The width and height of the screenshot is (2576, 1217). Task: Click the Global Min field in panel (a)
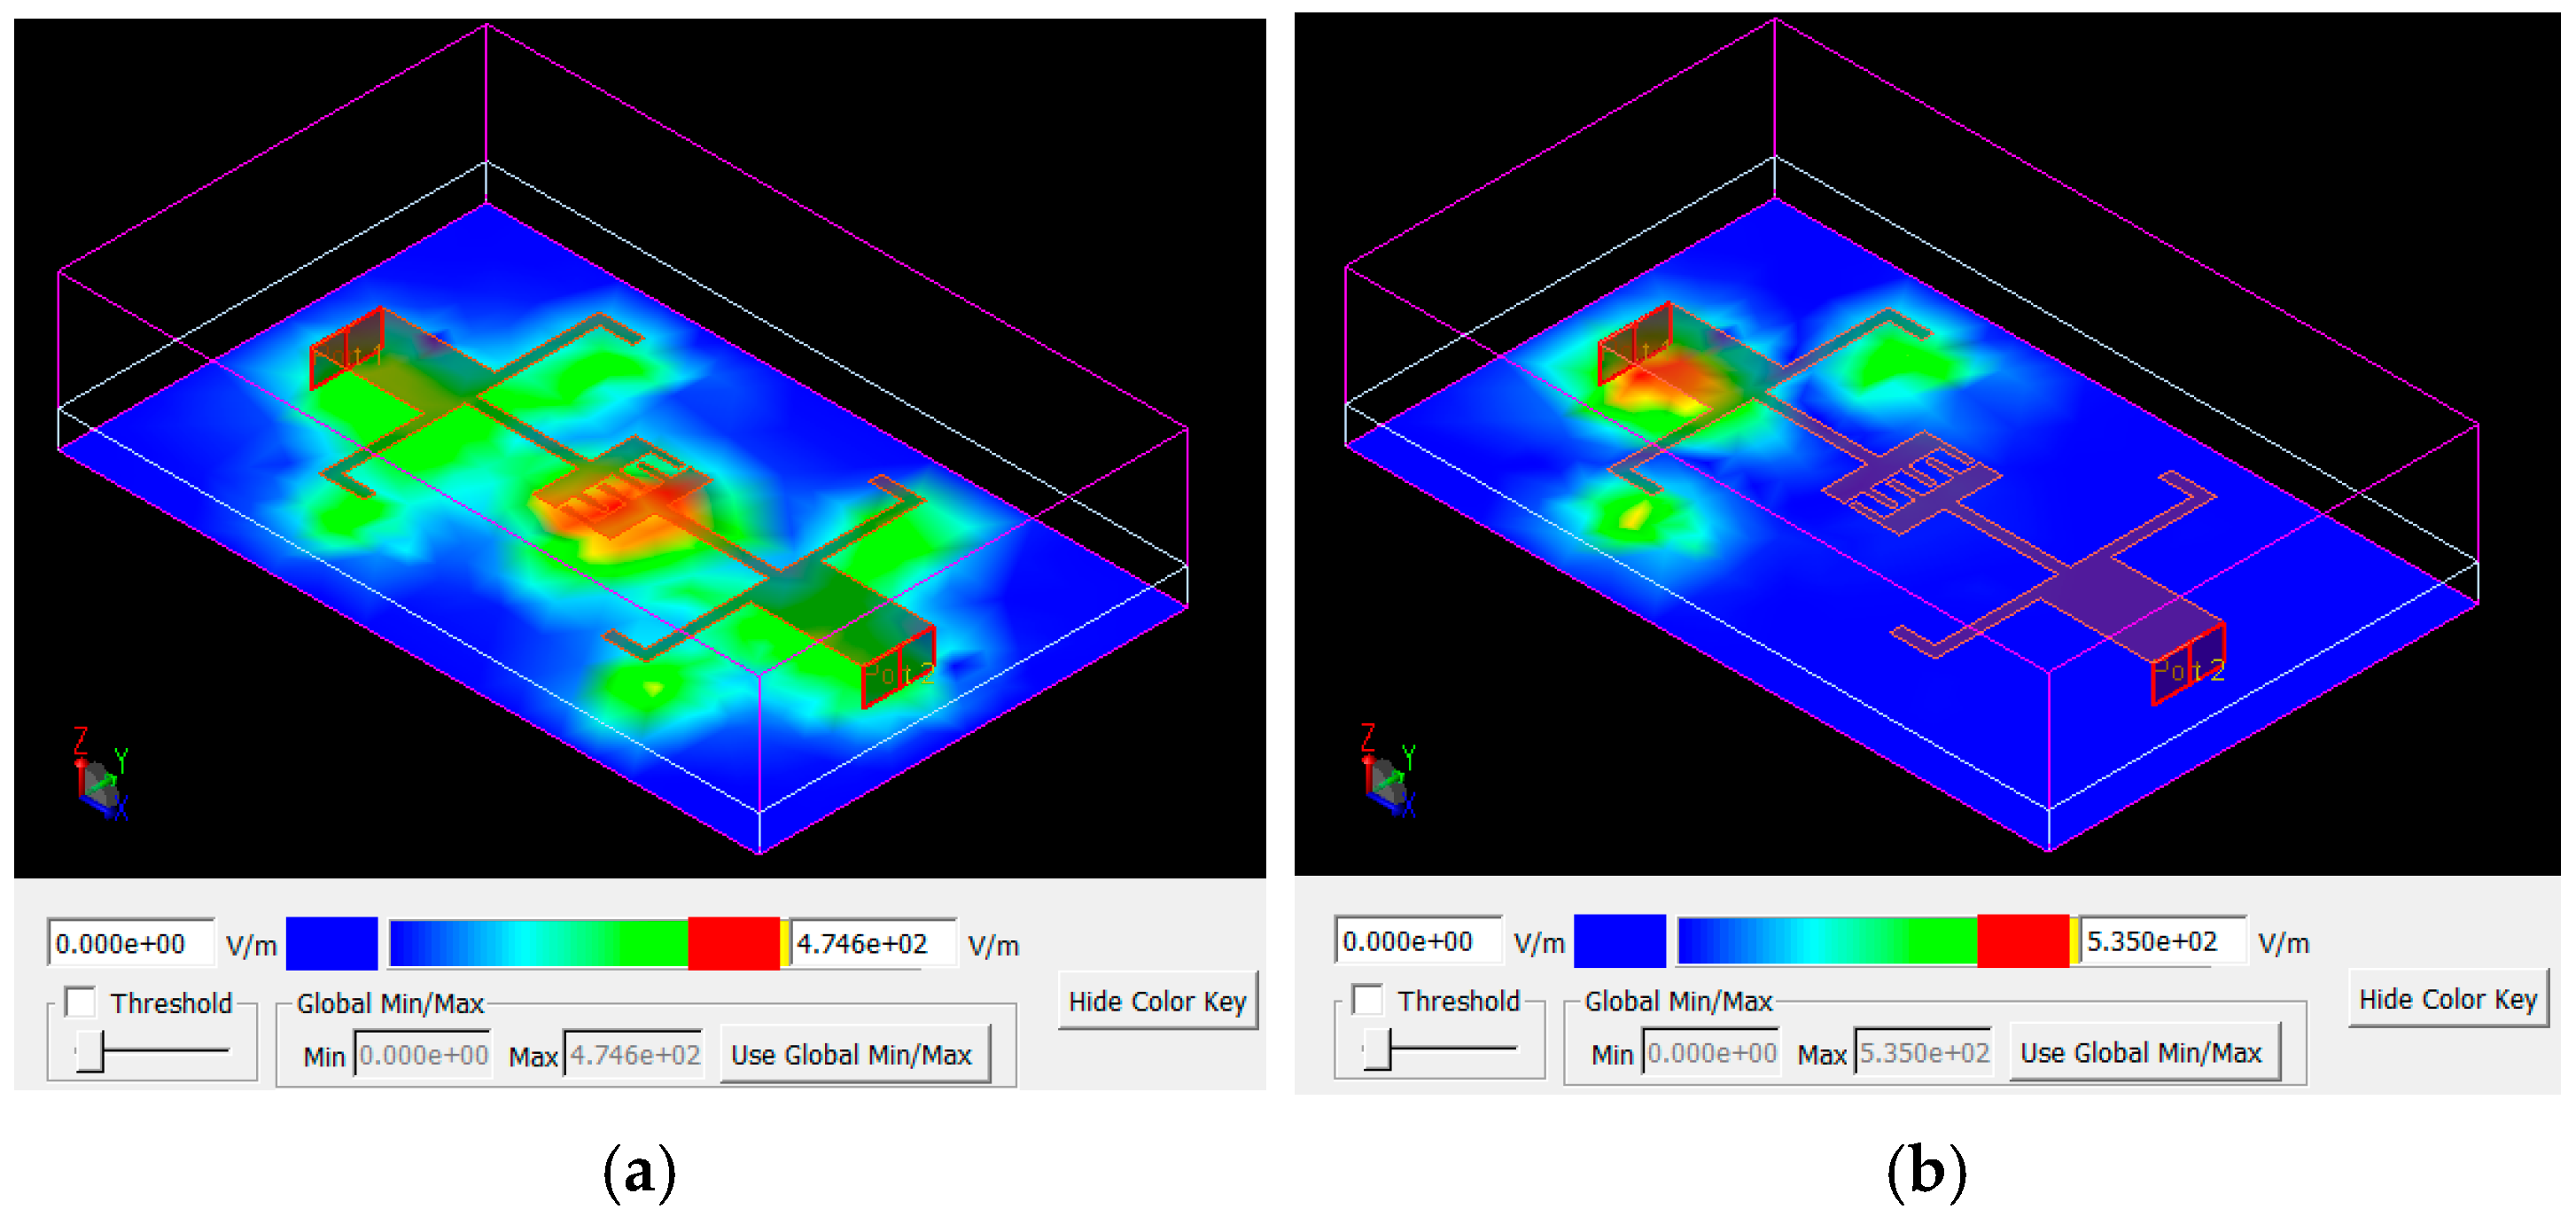click(x=423, y=1054)
